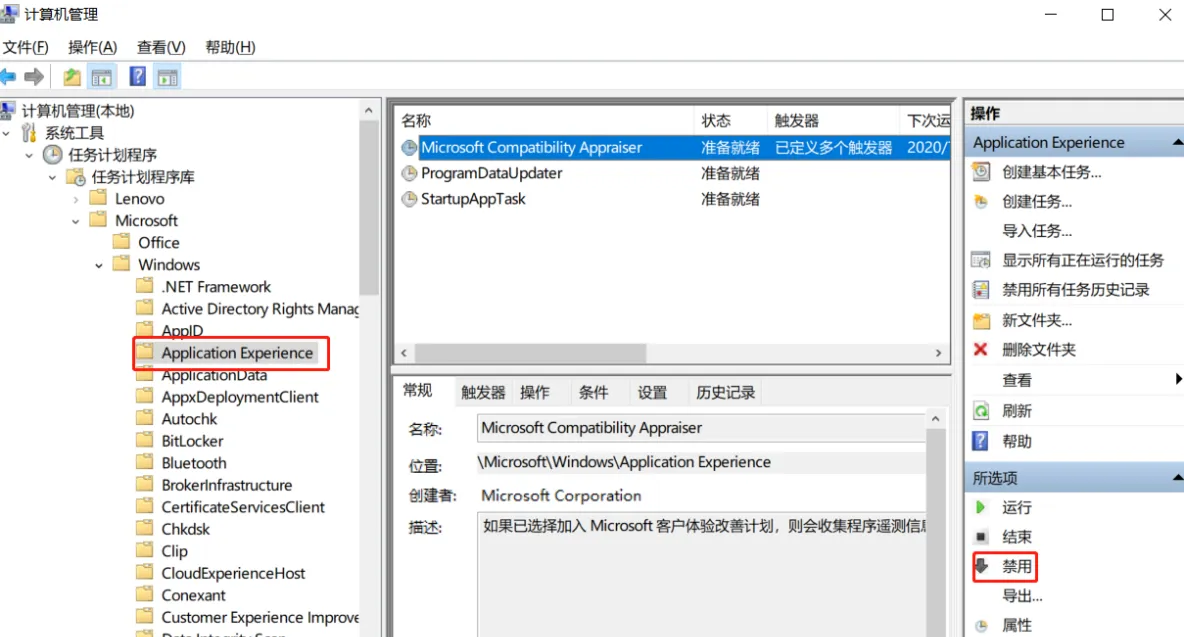This screenshot has height=637, width=1184.
Task: Click the 描述 description text box
Action: (701, 575)
